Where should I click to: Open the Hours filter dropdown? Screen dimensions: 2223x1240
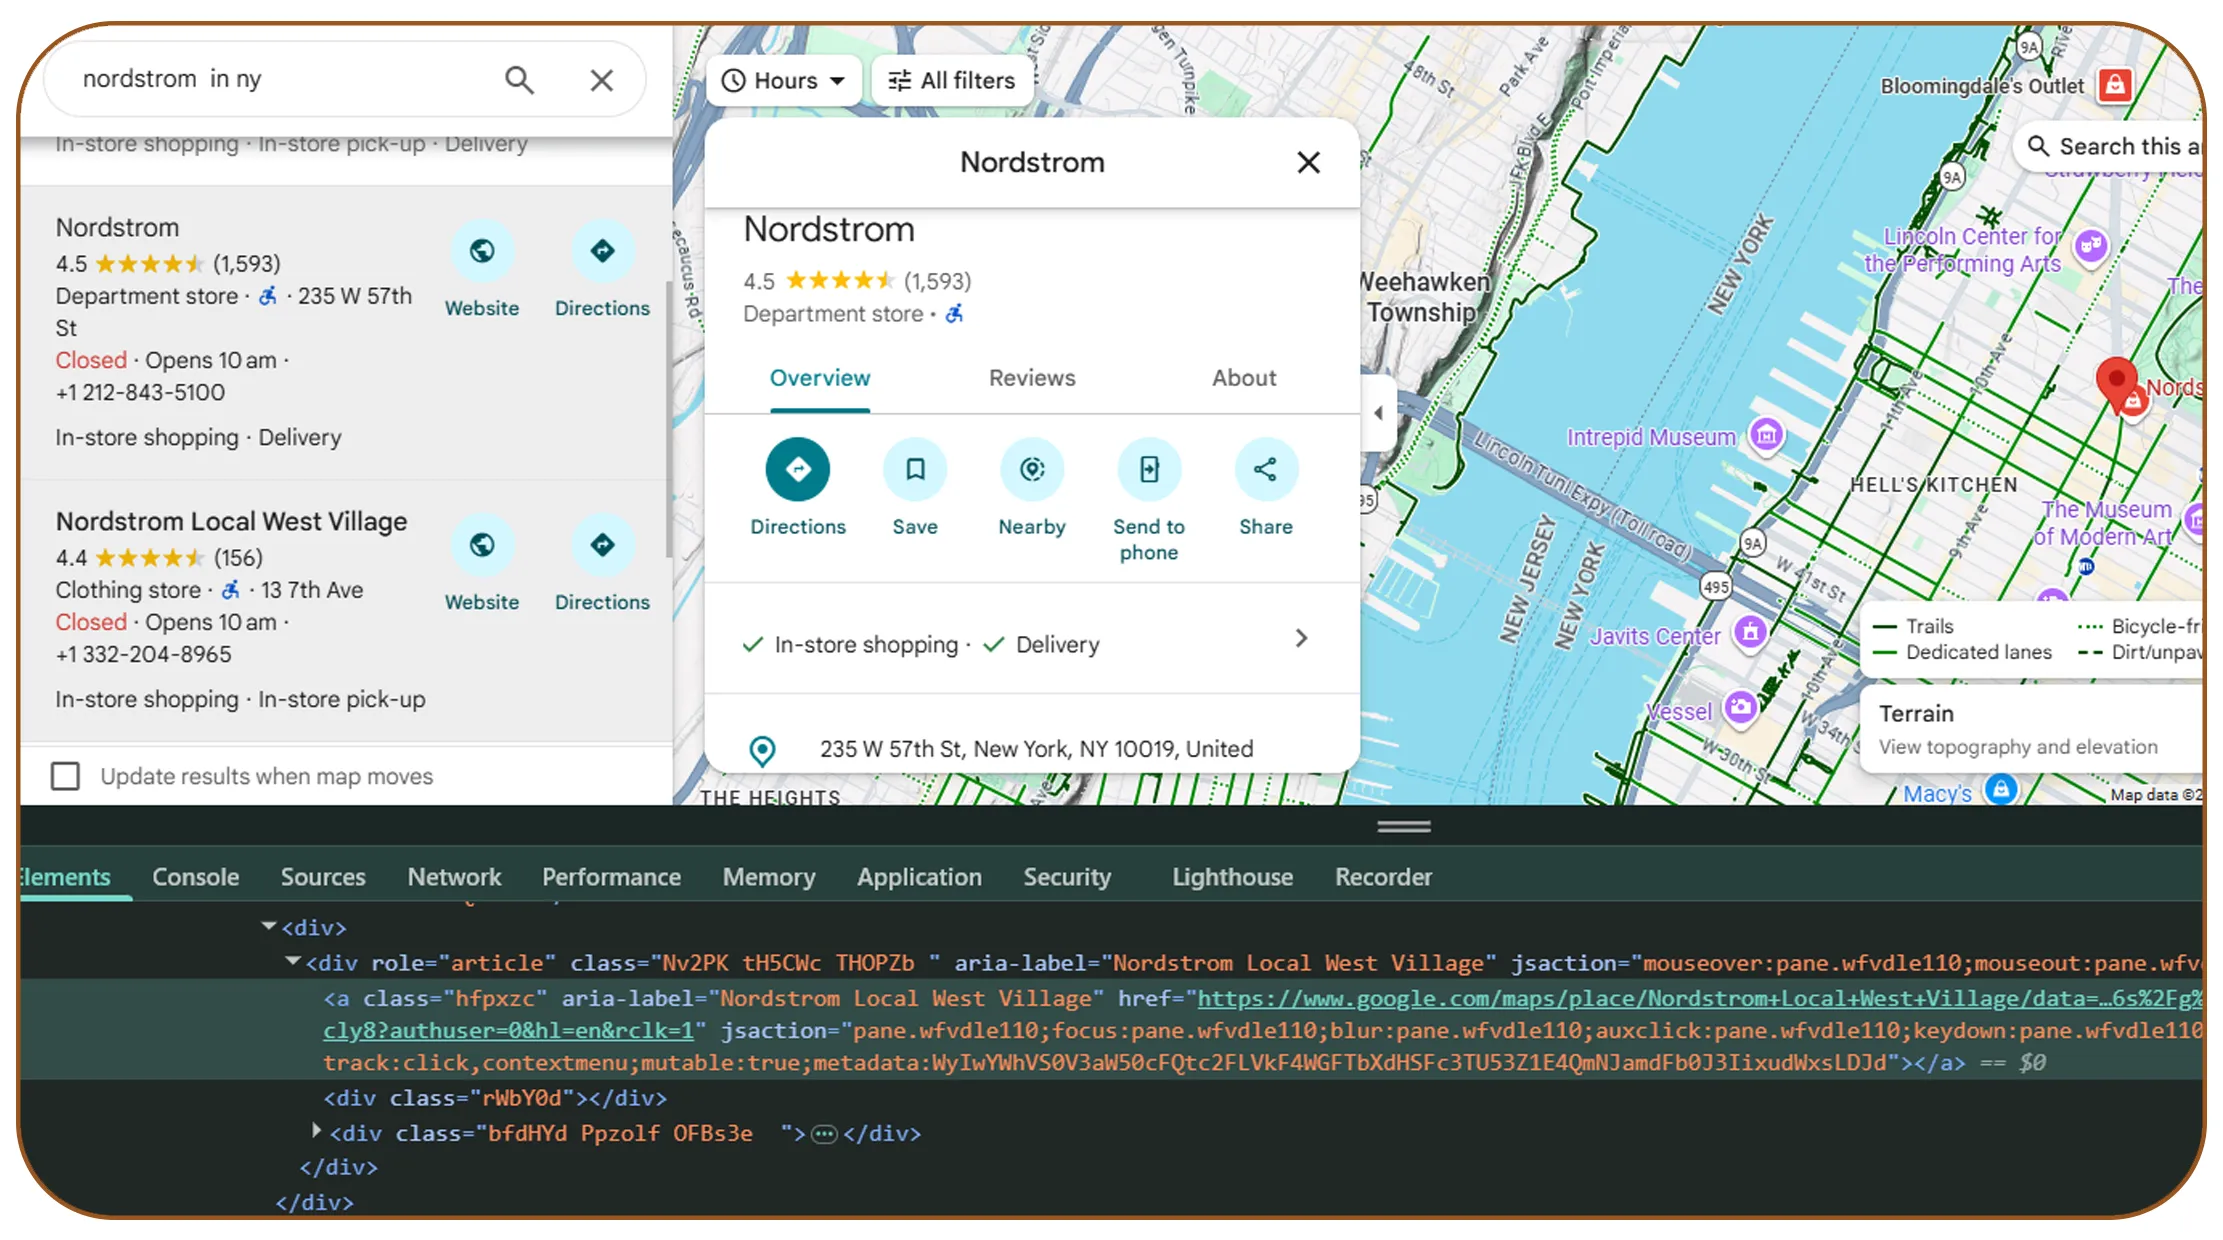pos(784,81)
